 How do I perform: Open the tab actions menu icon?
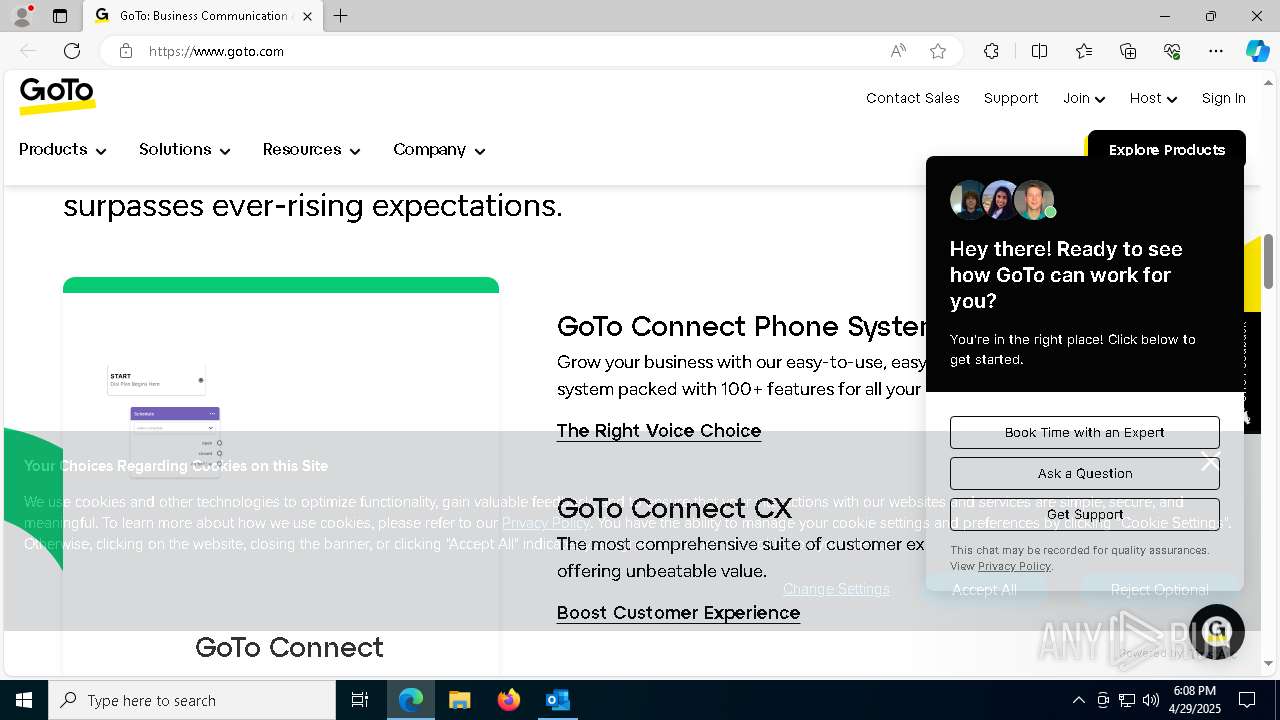click(60, 16)
